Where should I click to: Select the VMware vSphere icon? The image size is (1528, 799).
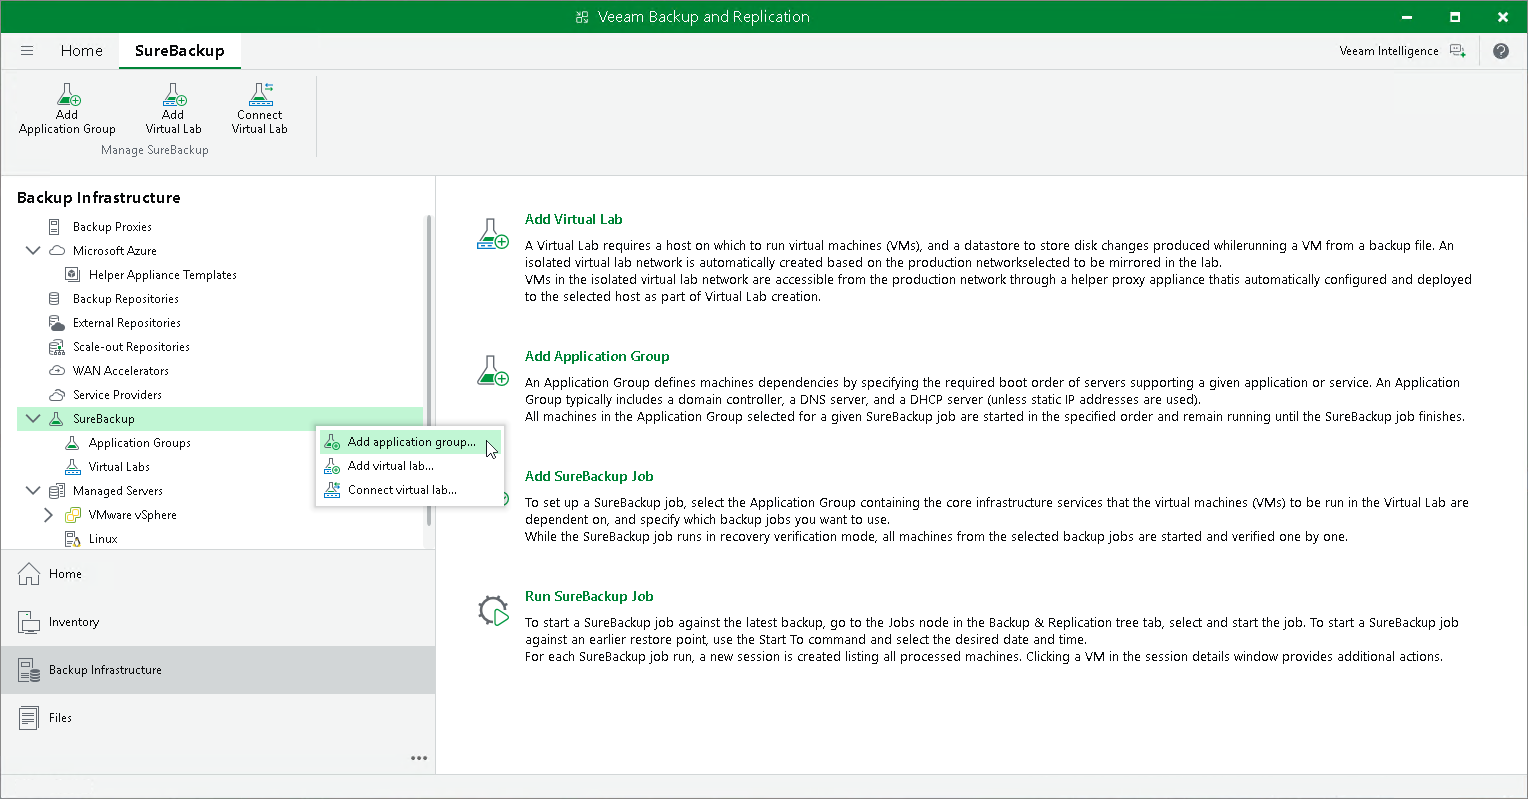(72, 515)
